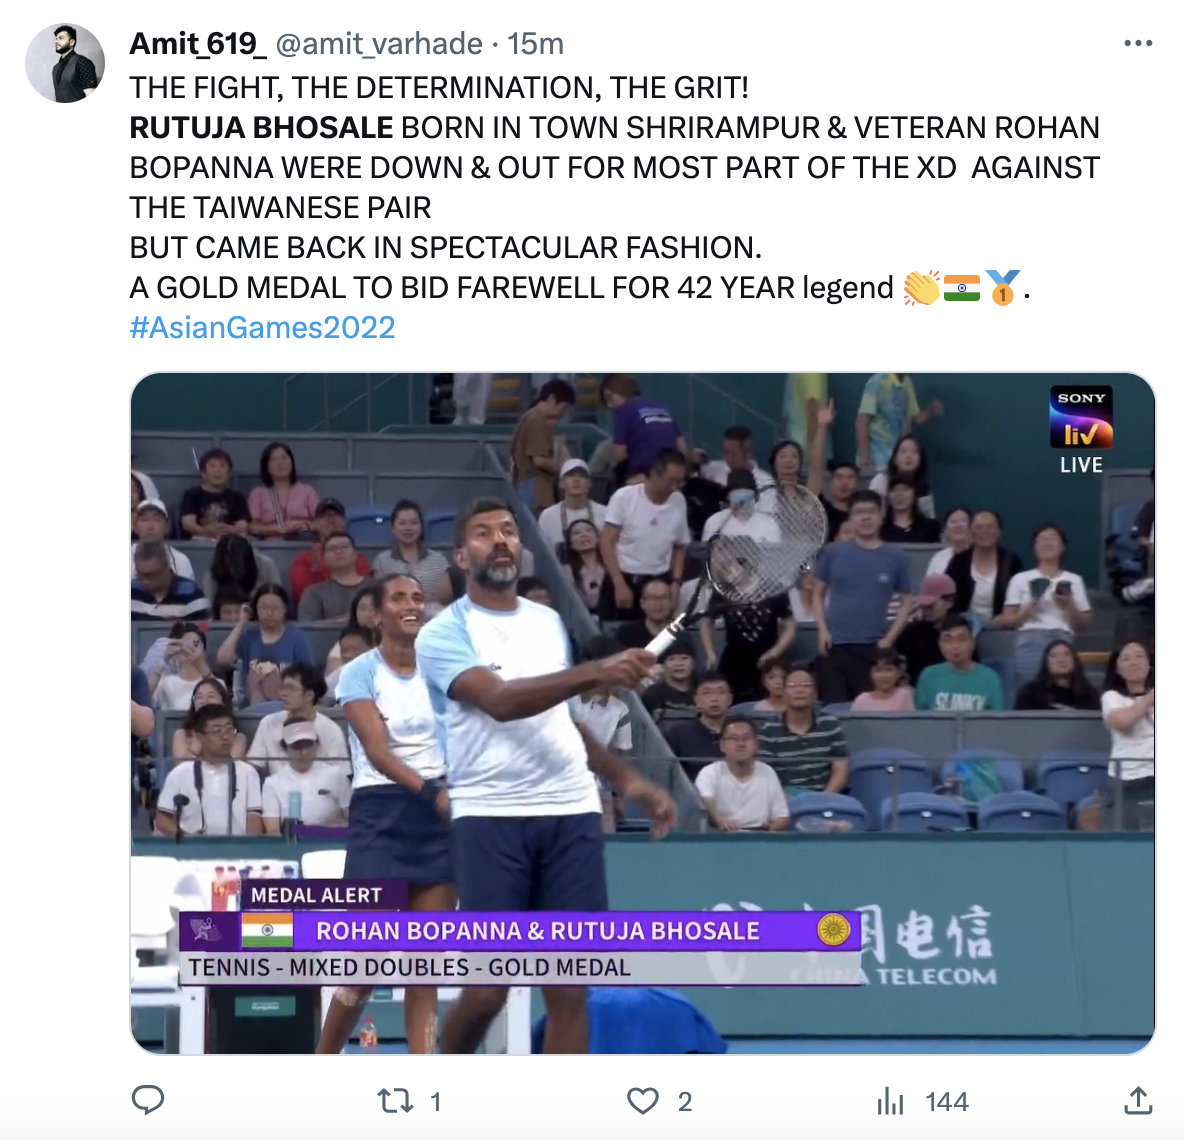Click the share upload icon

click(x=1138, y=1100)
